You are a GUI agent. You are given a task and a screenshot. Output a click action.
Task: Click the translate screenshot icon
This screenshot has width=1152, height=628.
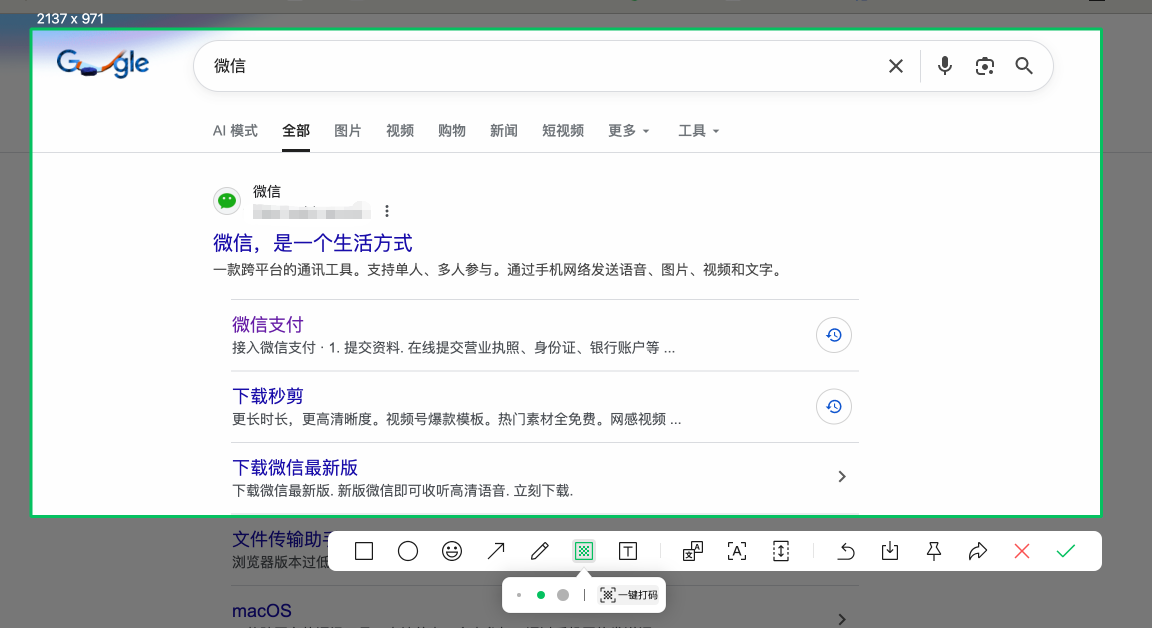coord(693,551)
